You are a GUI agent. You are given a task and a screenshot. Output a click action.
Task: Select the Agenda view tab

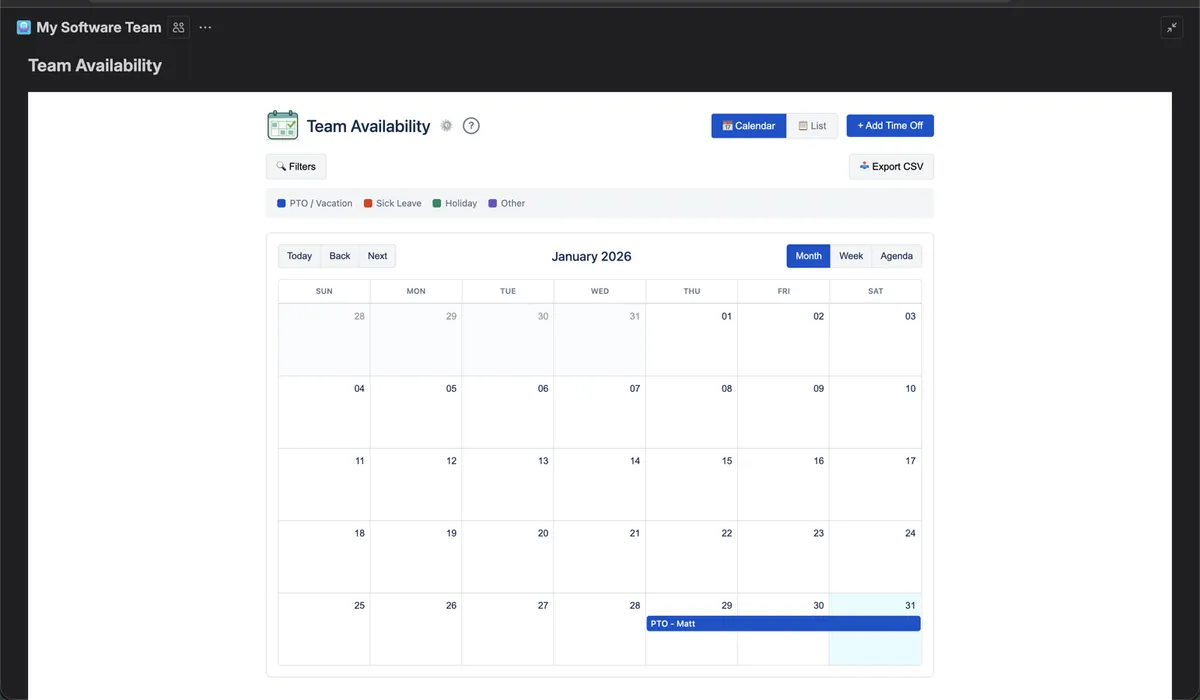(896, 256)
